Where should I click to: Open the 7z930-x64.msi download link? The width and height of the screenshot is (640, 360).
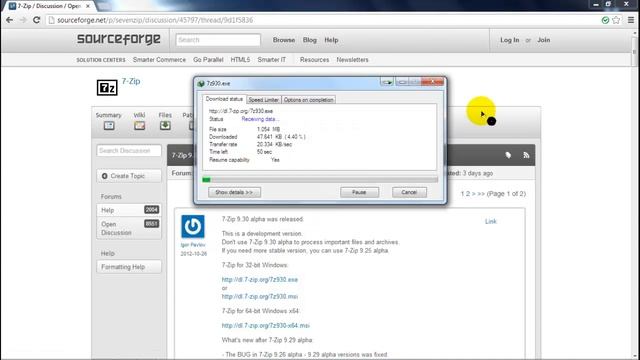point(266,325)
